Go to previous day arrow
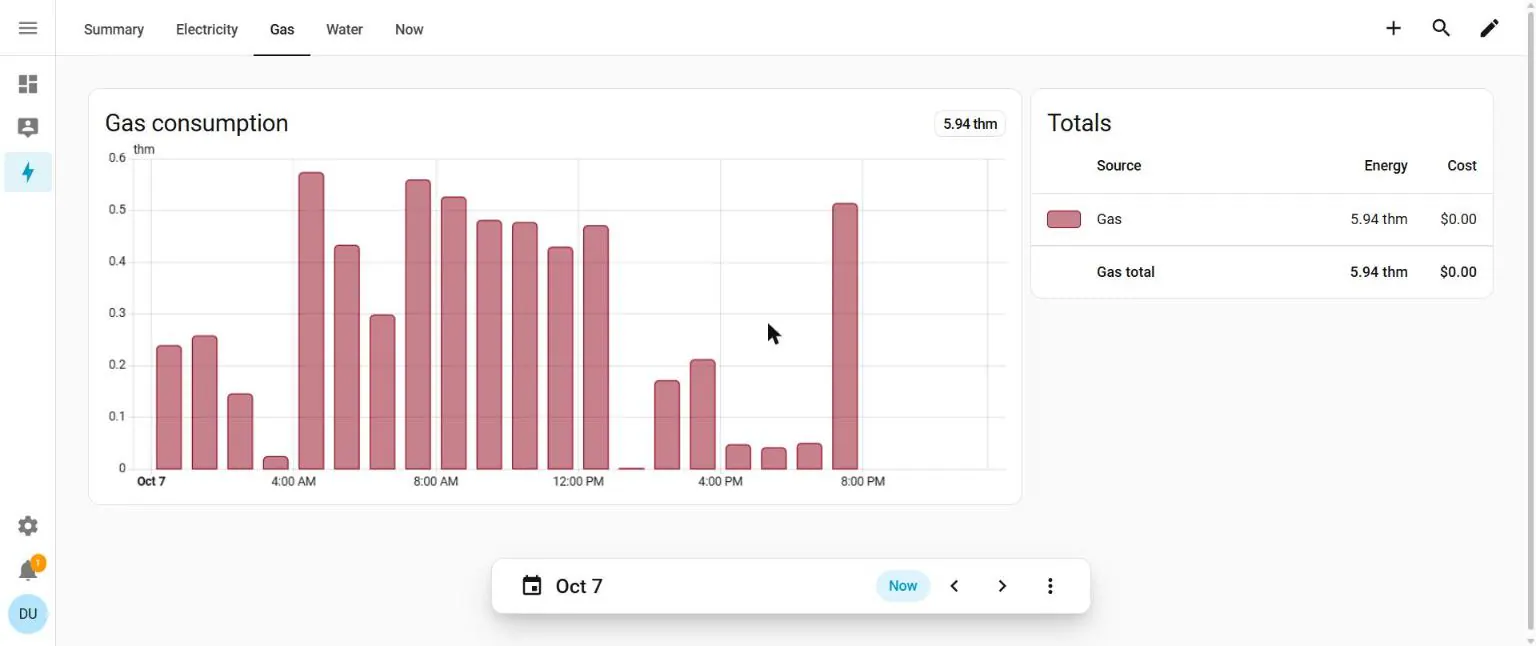Screen dimensions: 1536x646 tap(954, 586)
